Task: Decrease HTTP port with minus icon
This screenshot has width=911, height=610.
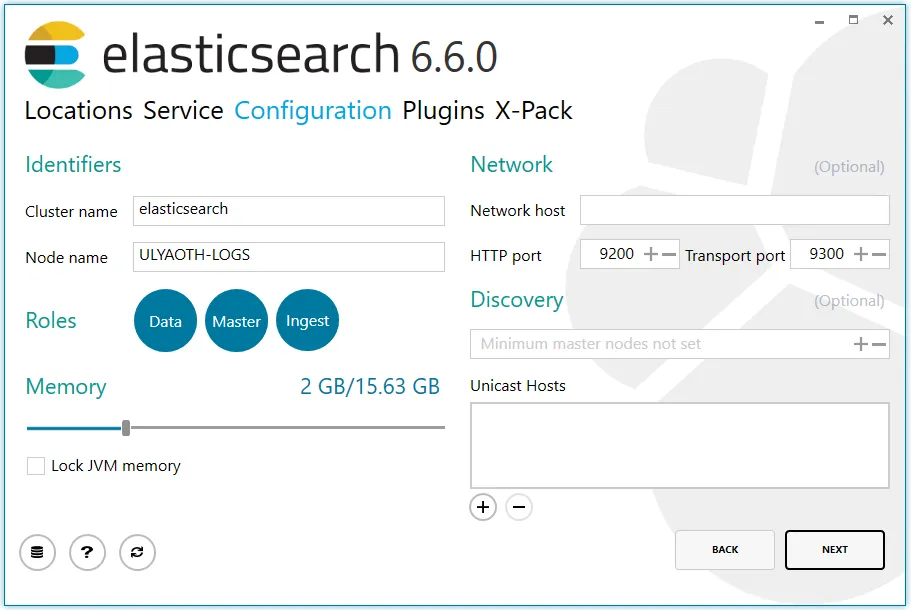Action: 669,254
